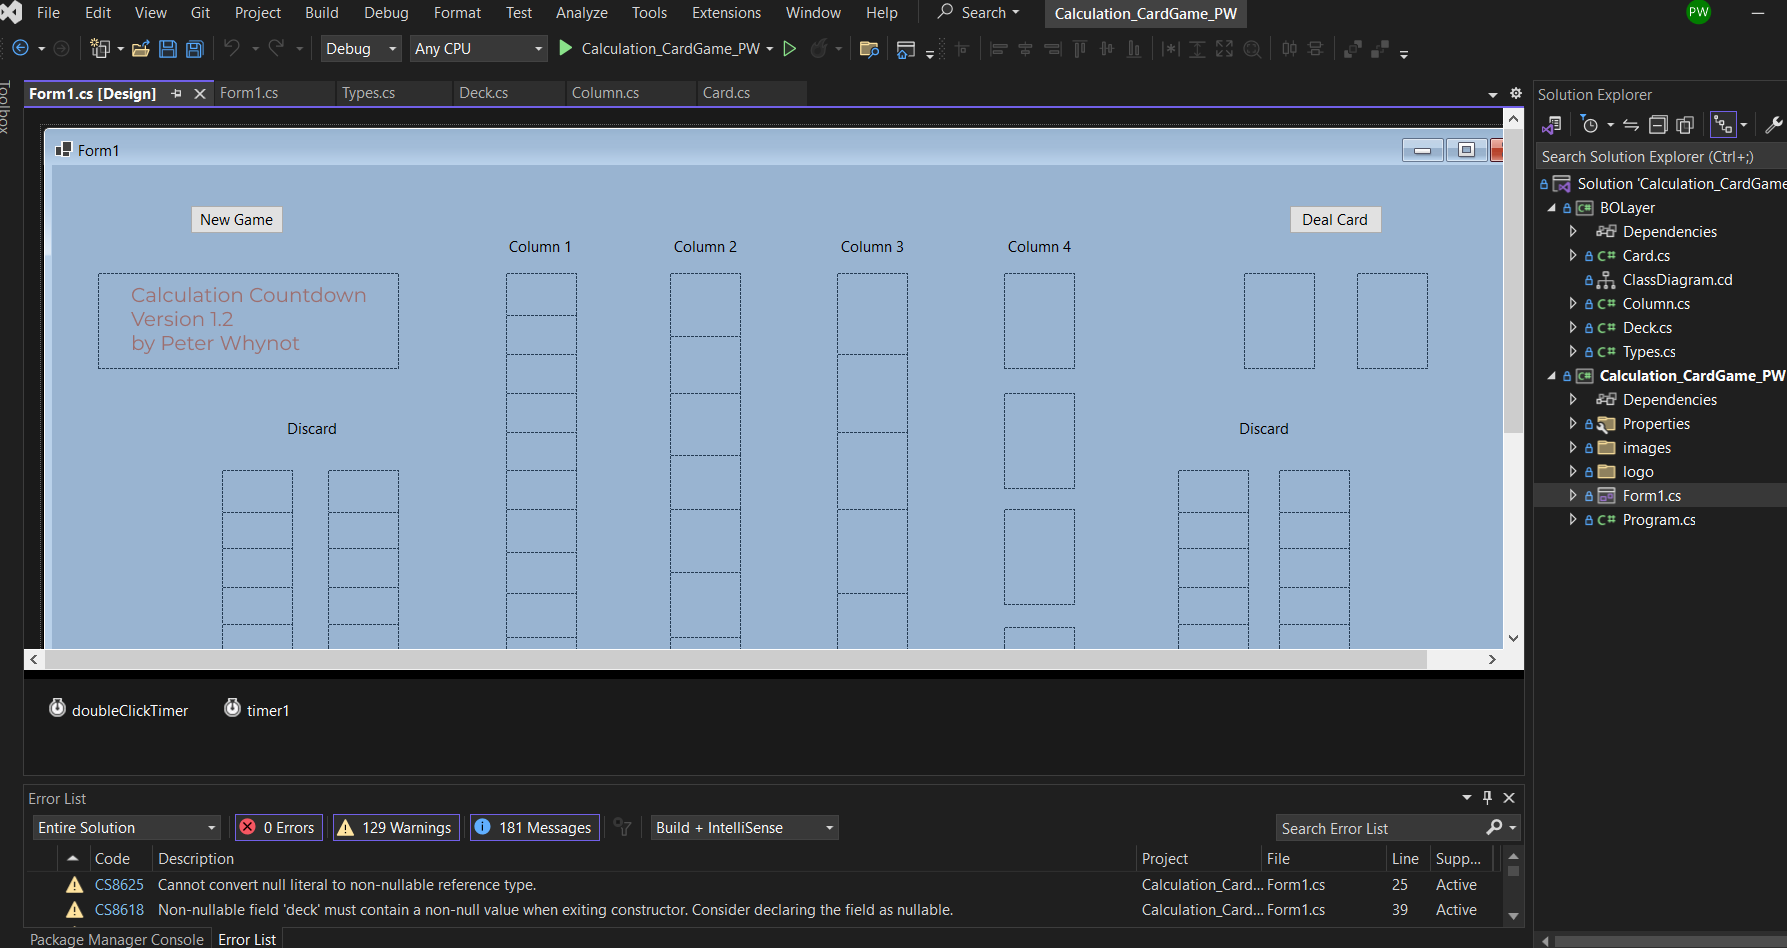Click Sync with Active Document icon
Viewport: 1787px width, 948px height.
1631,125
